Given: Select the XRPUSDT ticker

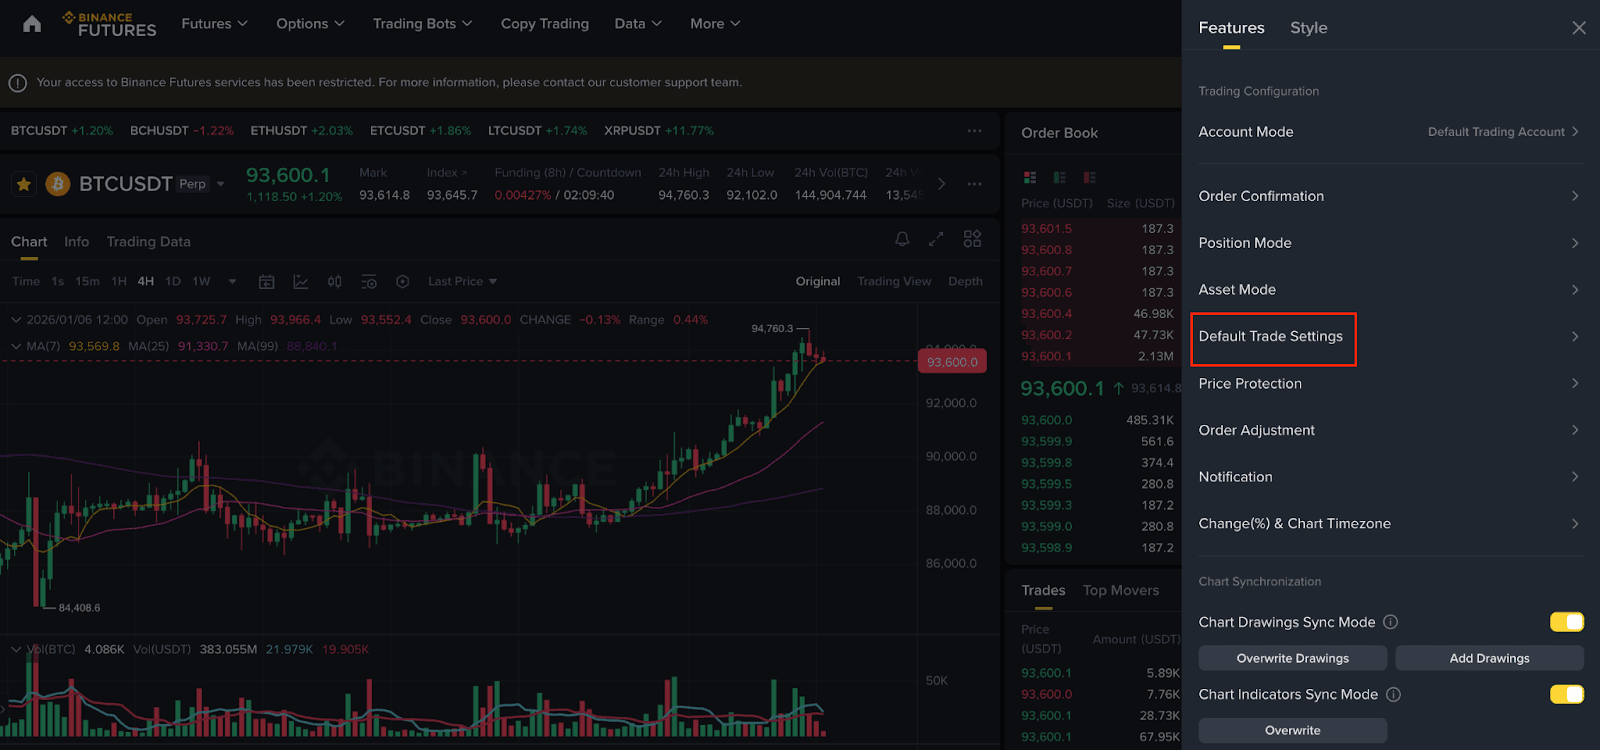Looking at the screenshot, I should click(x=658, y=131).
